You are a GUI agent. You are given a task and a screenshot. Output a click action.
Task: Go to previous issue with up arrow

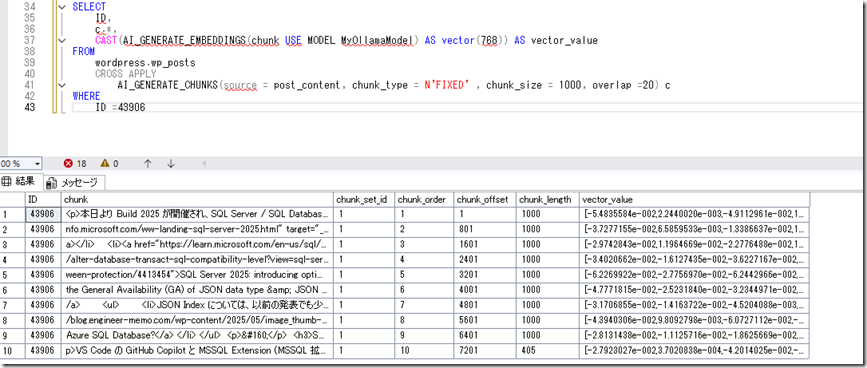click(148, 164)
